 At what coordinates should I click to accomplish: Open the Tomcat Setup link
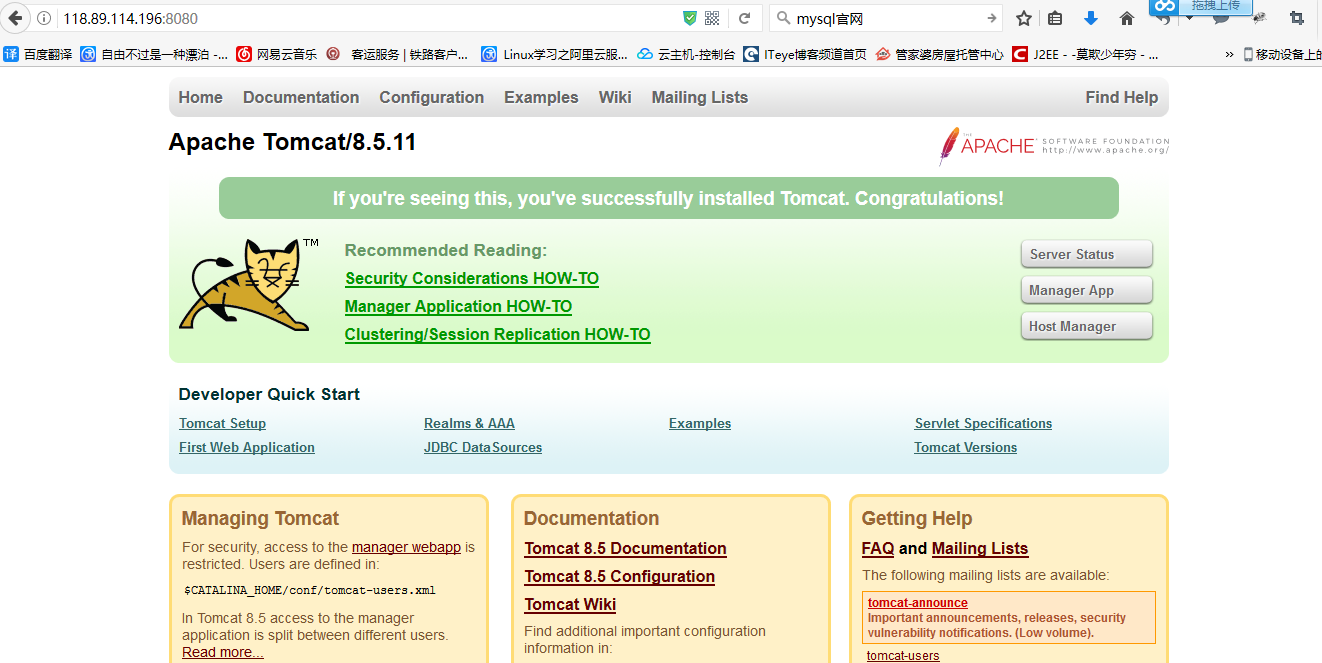222,423
